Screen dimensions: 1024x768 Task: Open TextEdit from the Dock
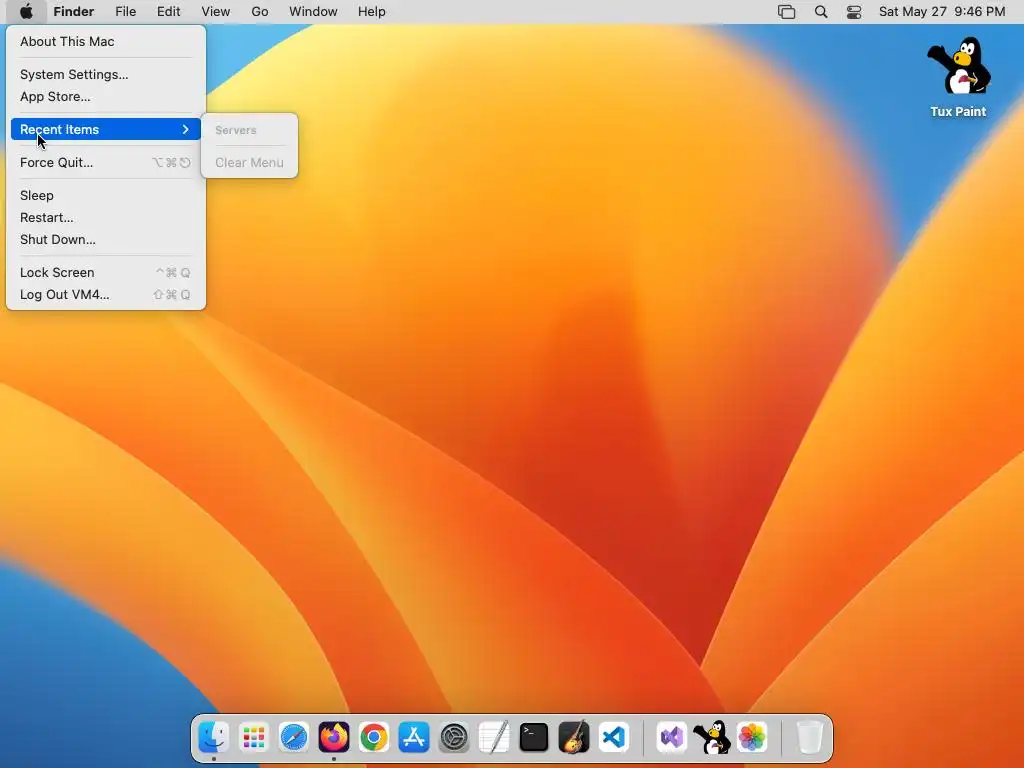494,738
